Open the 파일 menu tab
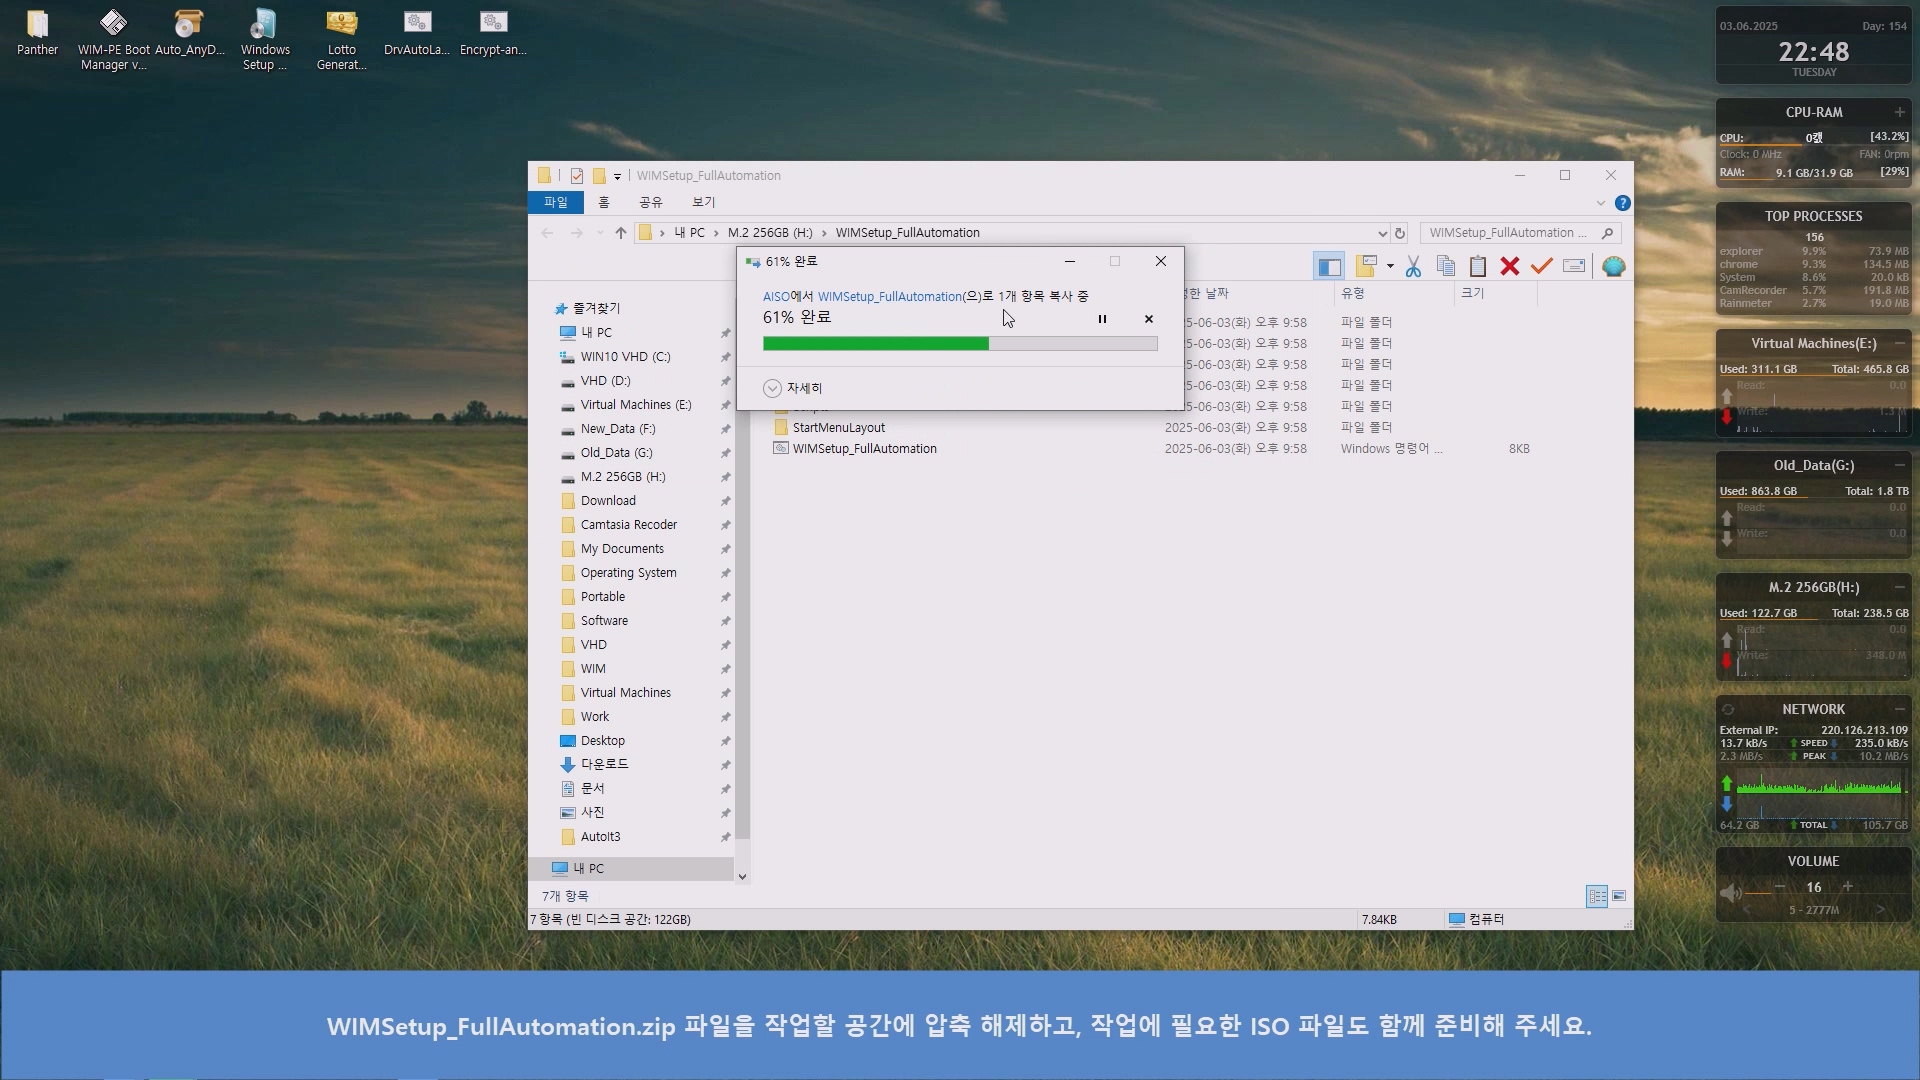The image size is (1920, 1080). (555, 202)
